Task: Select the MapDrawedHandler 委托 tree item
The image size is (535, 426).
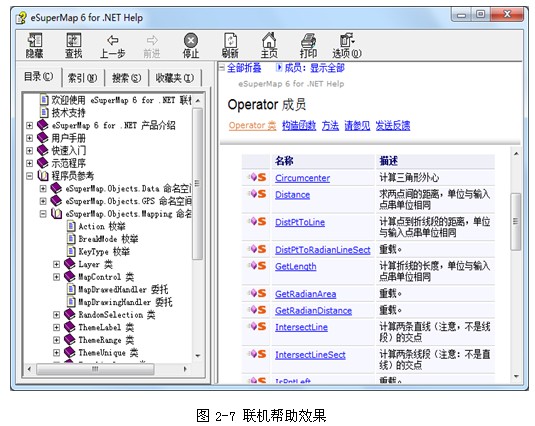Action: pyautogui.click(x=123, y=289)
